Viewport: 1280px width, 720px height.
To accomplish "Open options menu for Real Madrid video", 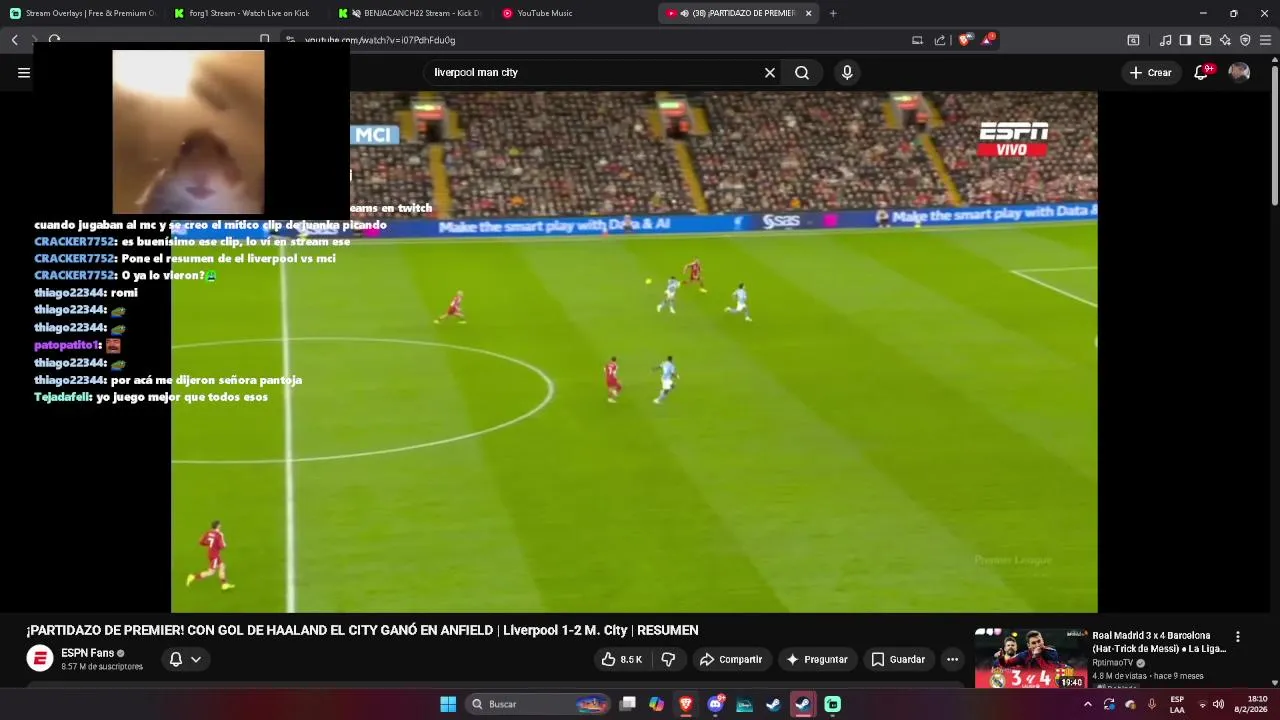I will pyautogui.click(x=1238, y=637).
